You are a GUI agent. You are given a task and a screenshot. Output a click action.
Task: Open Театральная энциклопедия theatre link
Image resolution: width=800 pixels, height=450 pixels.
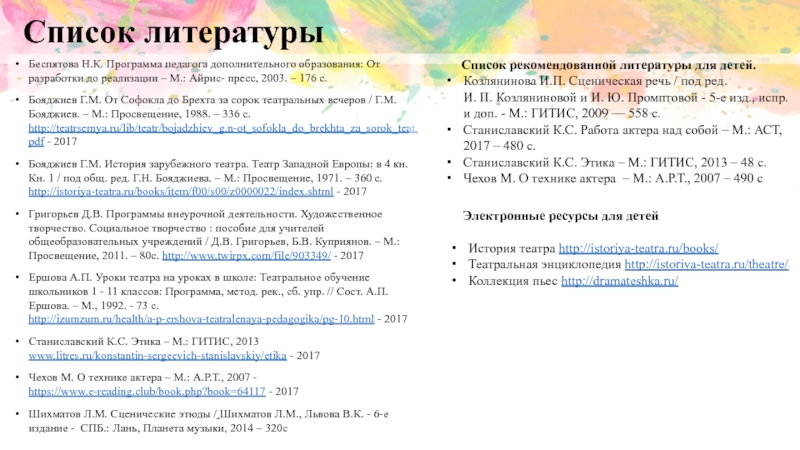point(706,264)
